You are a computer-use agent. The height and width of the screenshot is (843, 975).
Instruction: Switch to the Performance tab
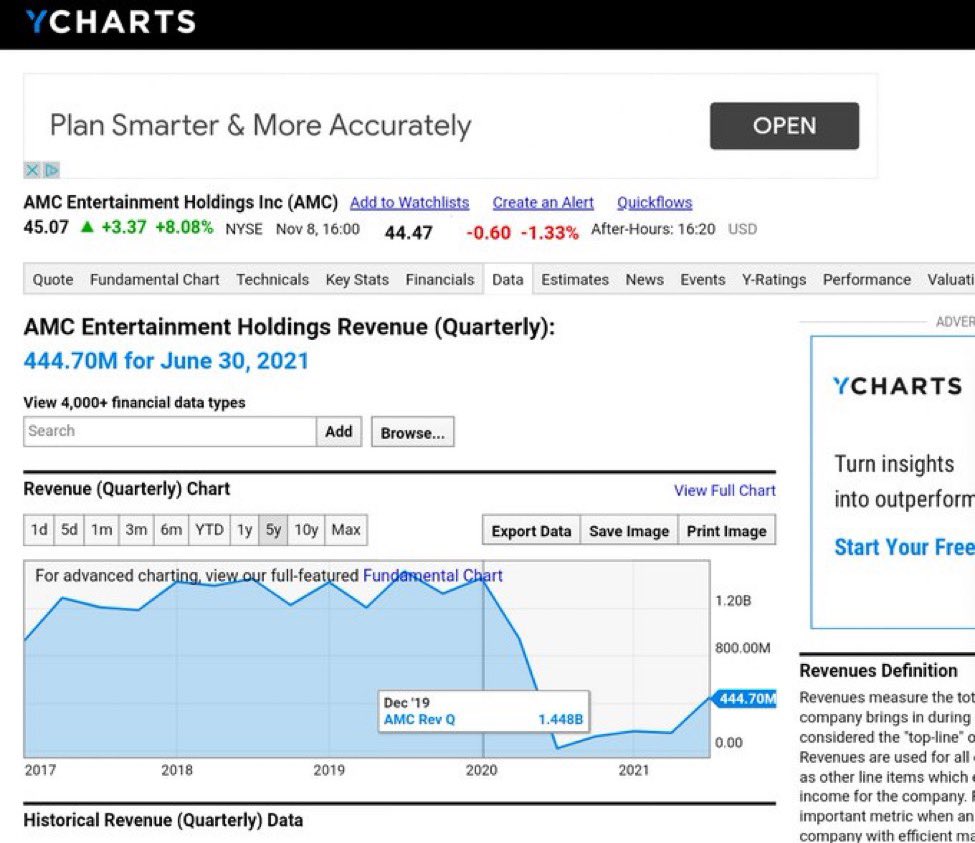click(866, 280)
